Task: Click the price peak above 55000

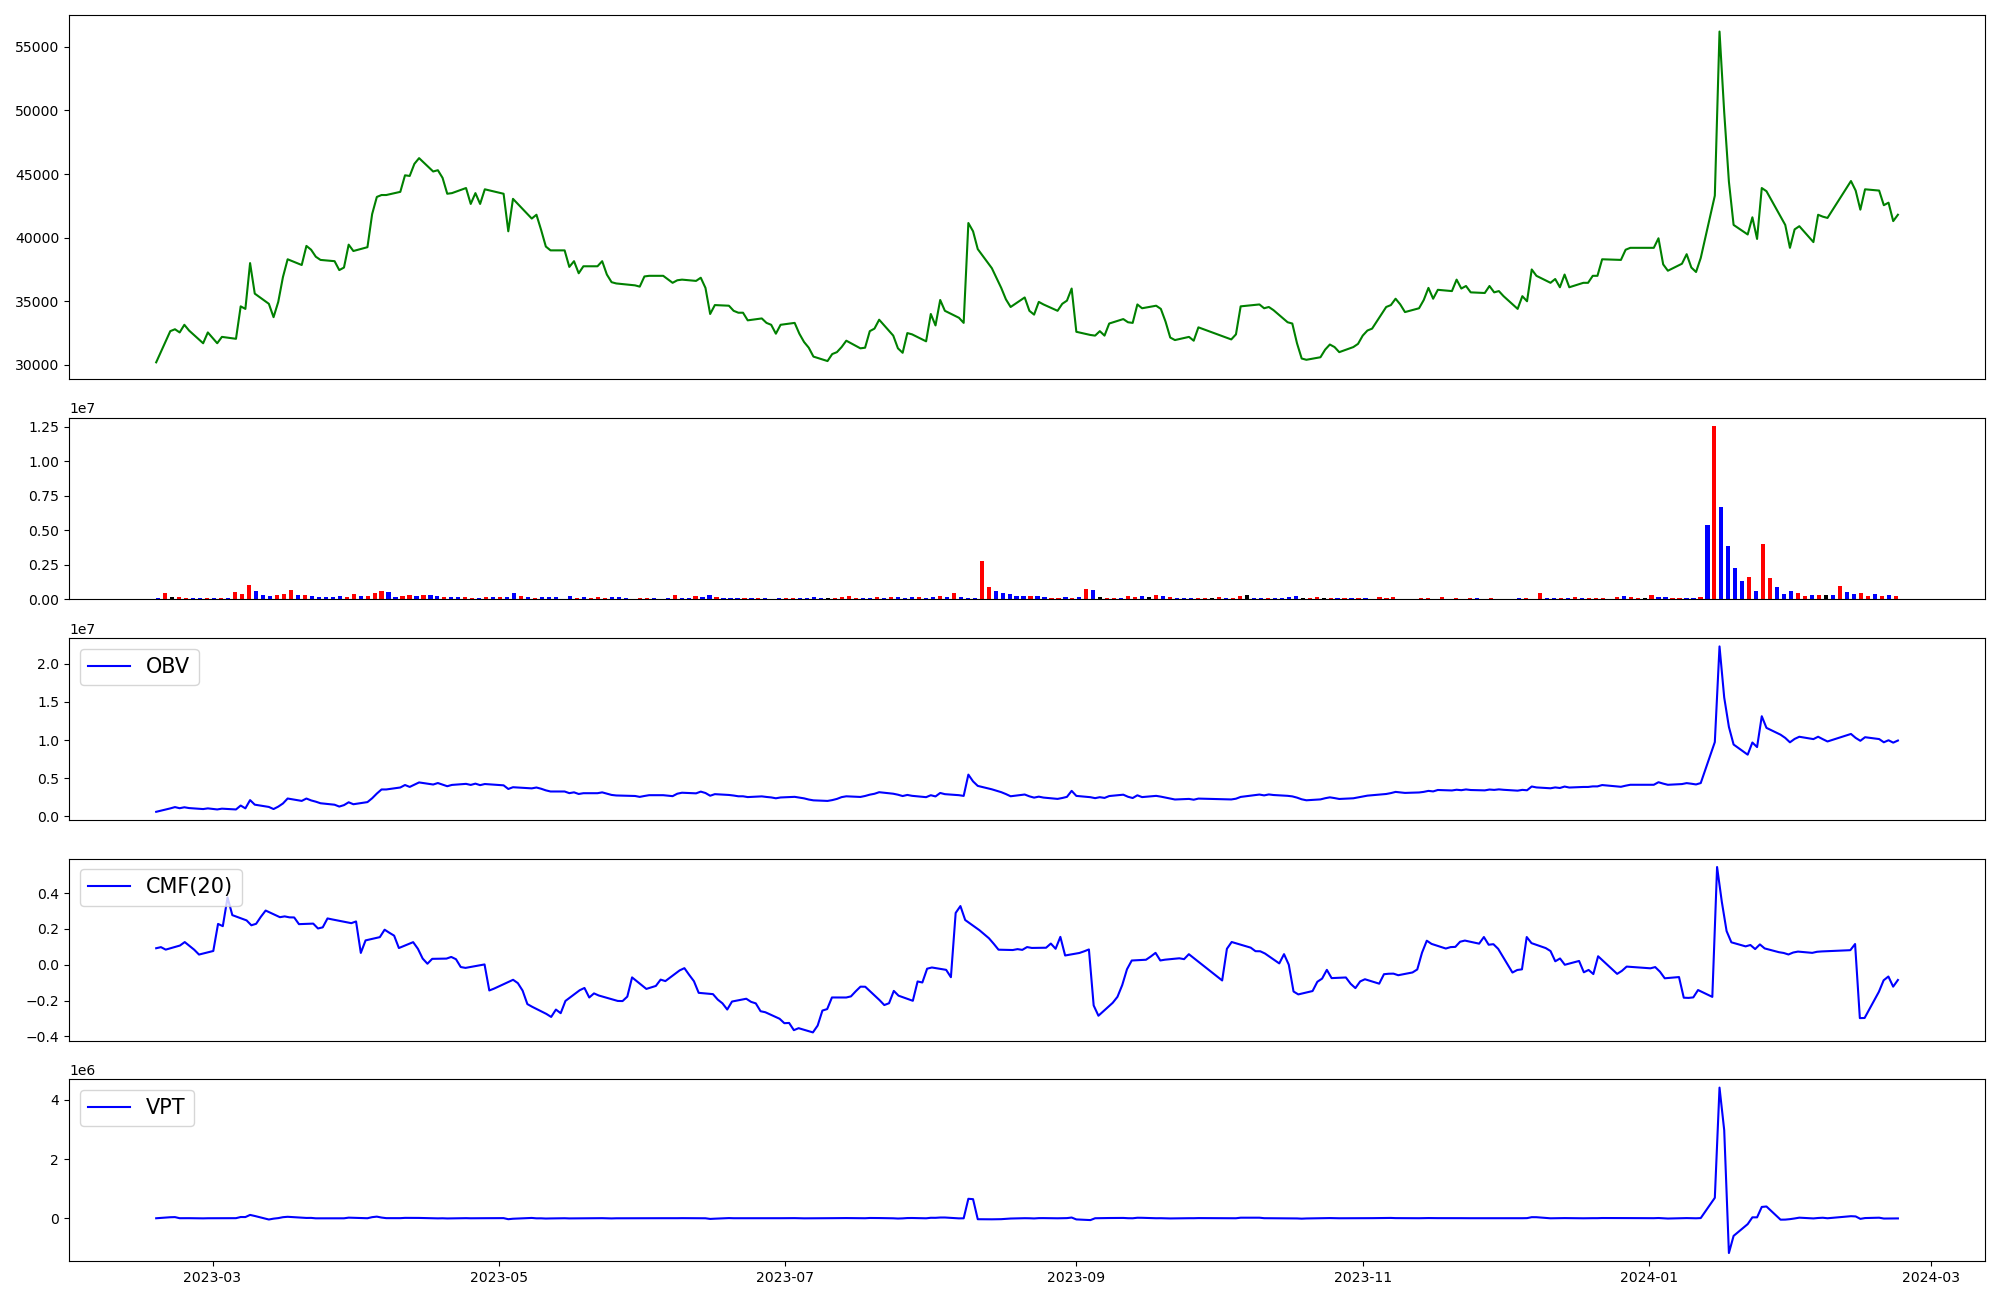Action: [1719, 33]
